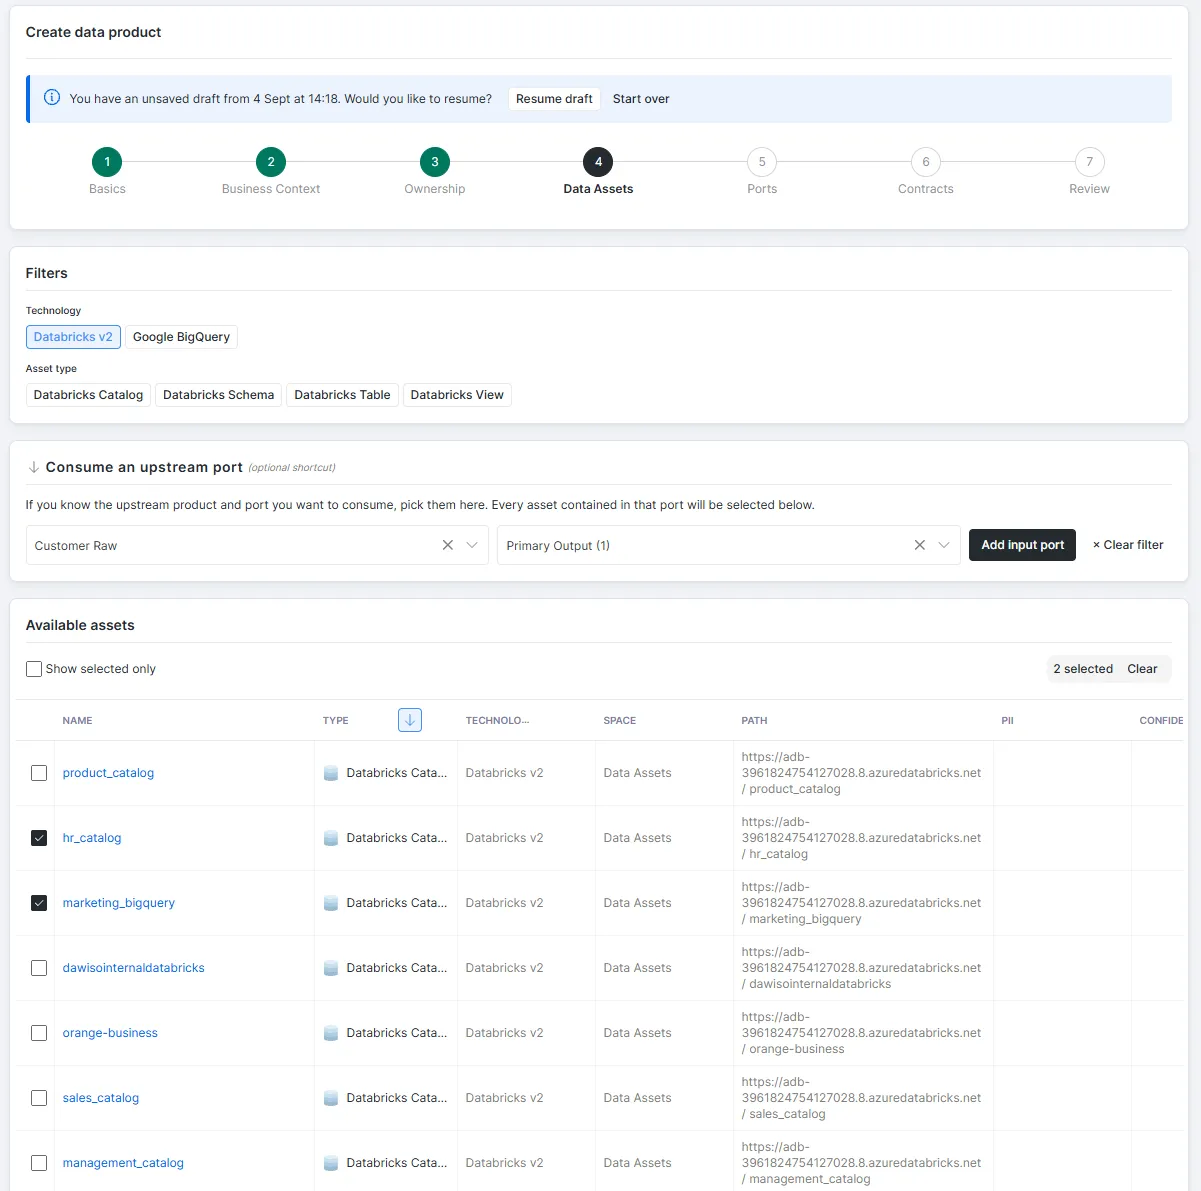The image size is (1201, 1191).
Task: Open the sales_catalog link
Action: 101,1098
